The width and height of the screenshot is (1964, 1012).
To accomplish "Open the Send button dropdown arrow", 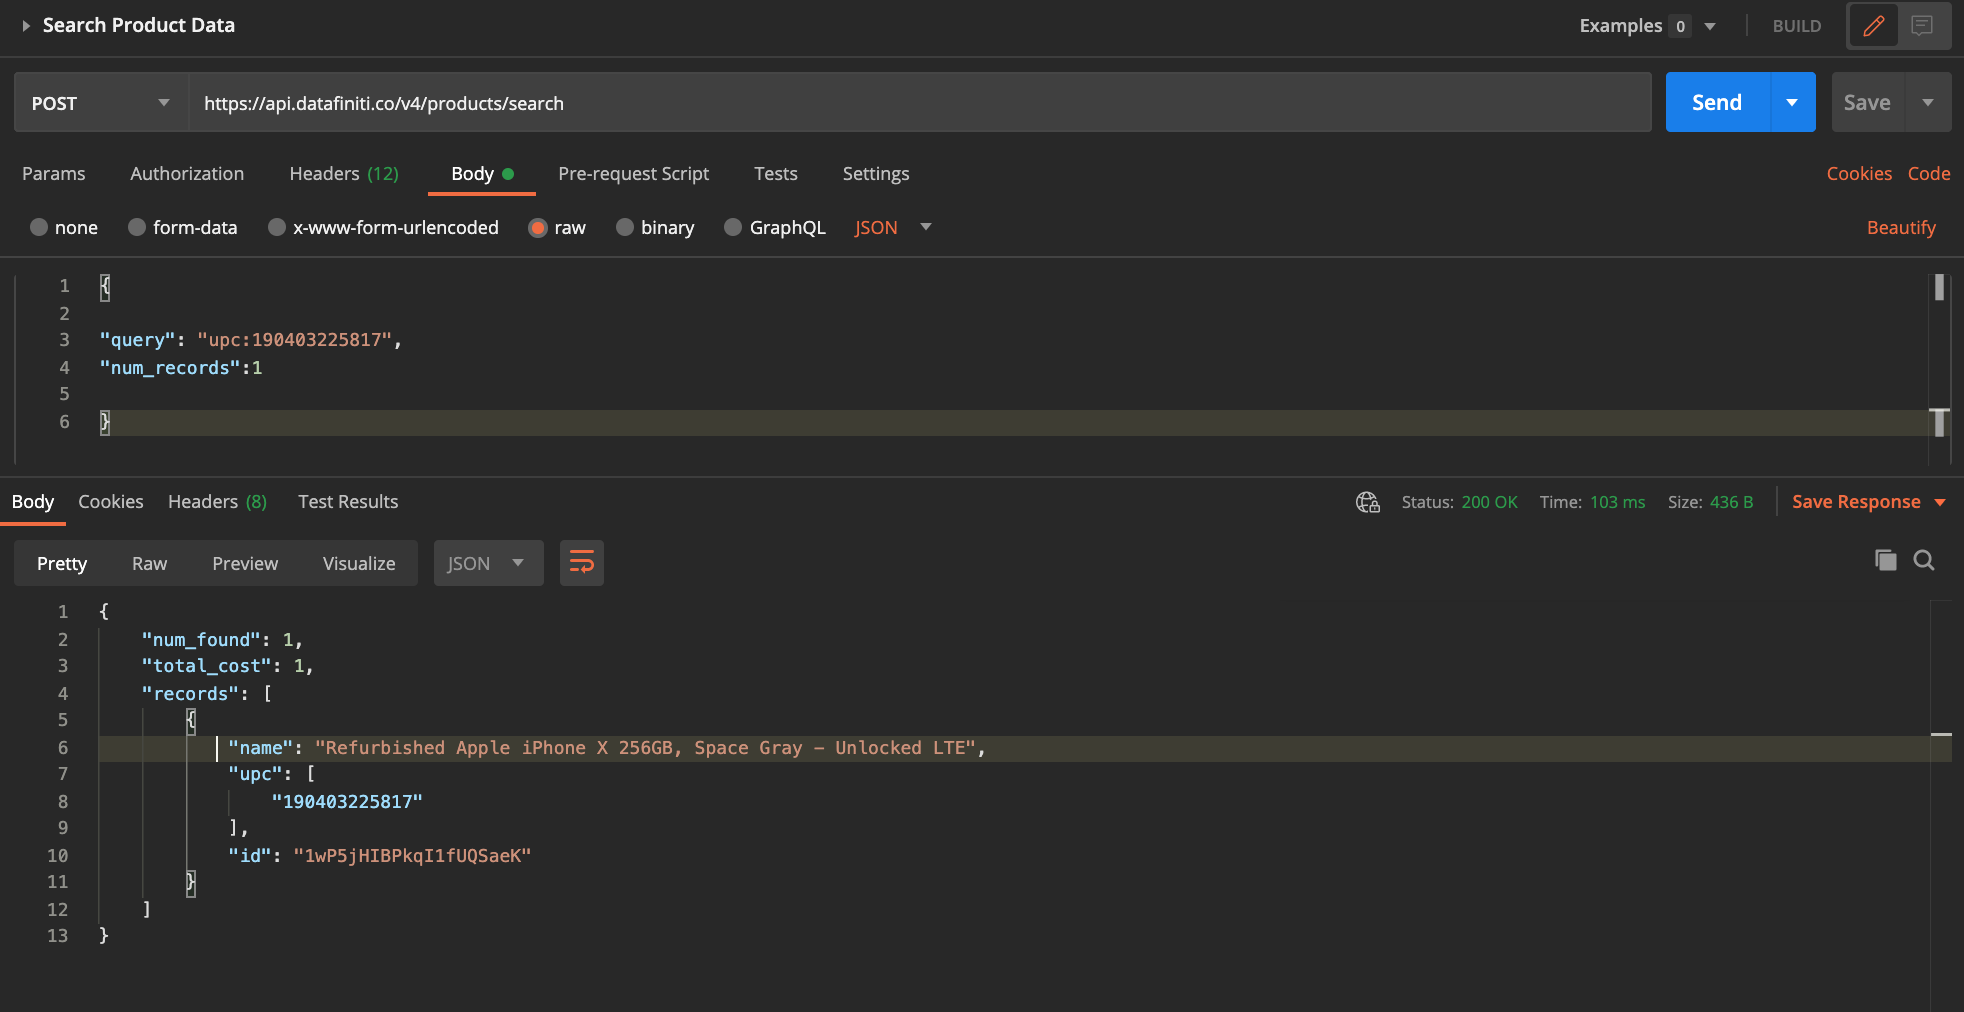I will [1792, 103].
